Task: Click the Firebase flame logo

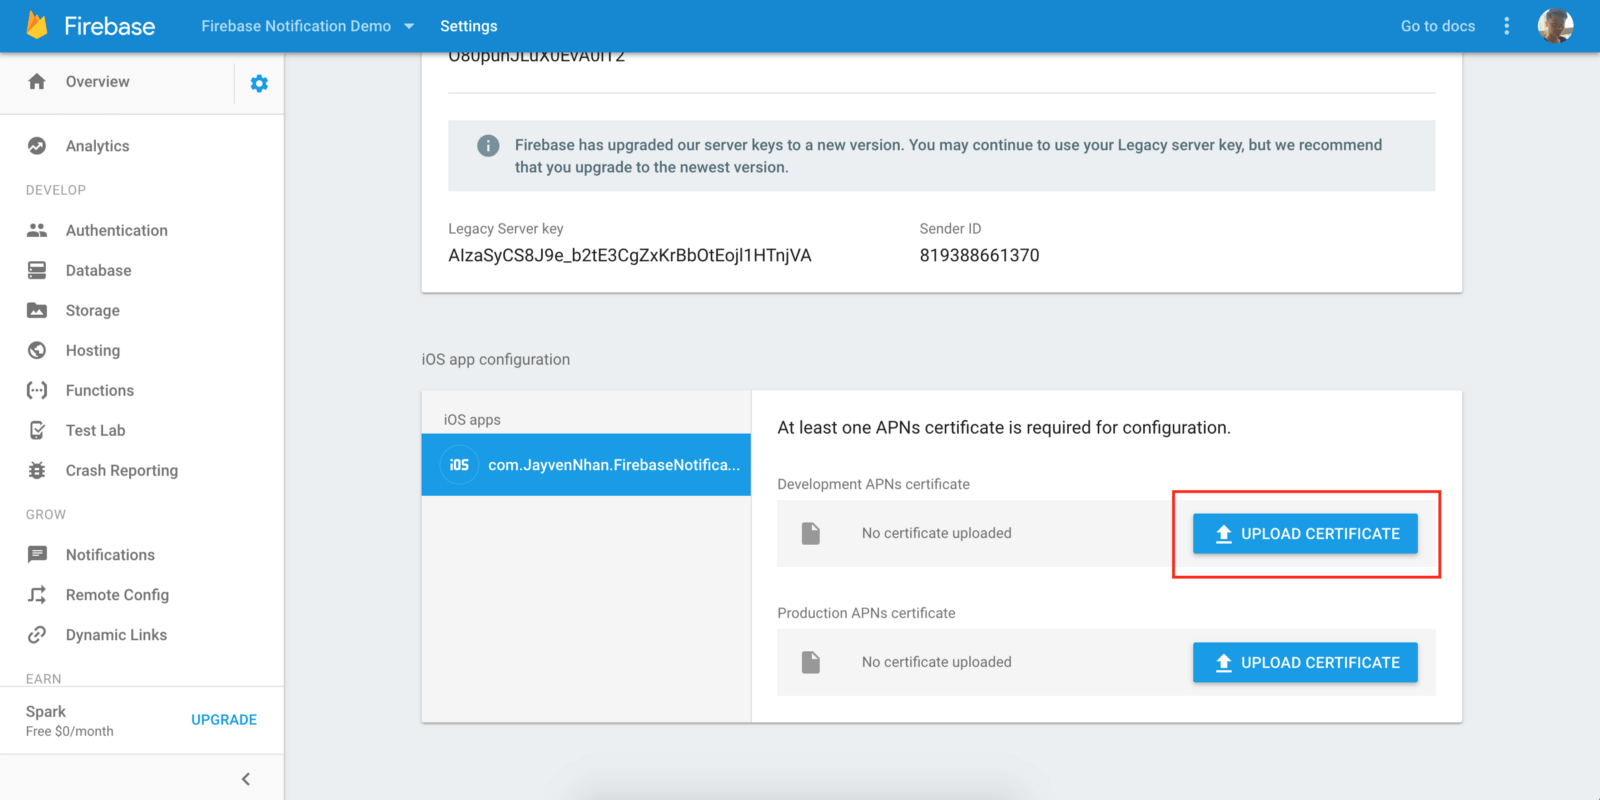Action: 37,25
